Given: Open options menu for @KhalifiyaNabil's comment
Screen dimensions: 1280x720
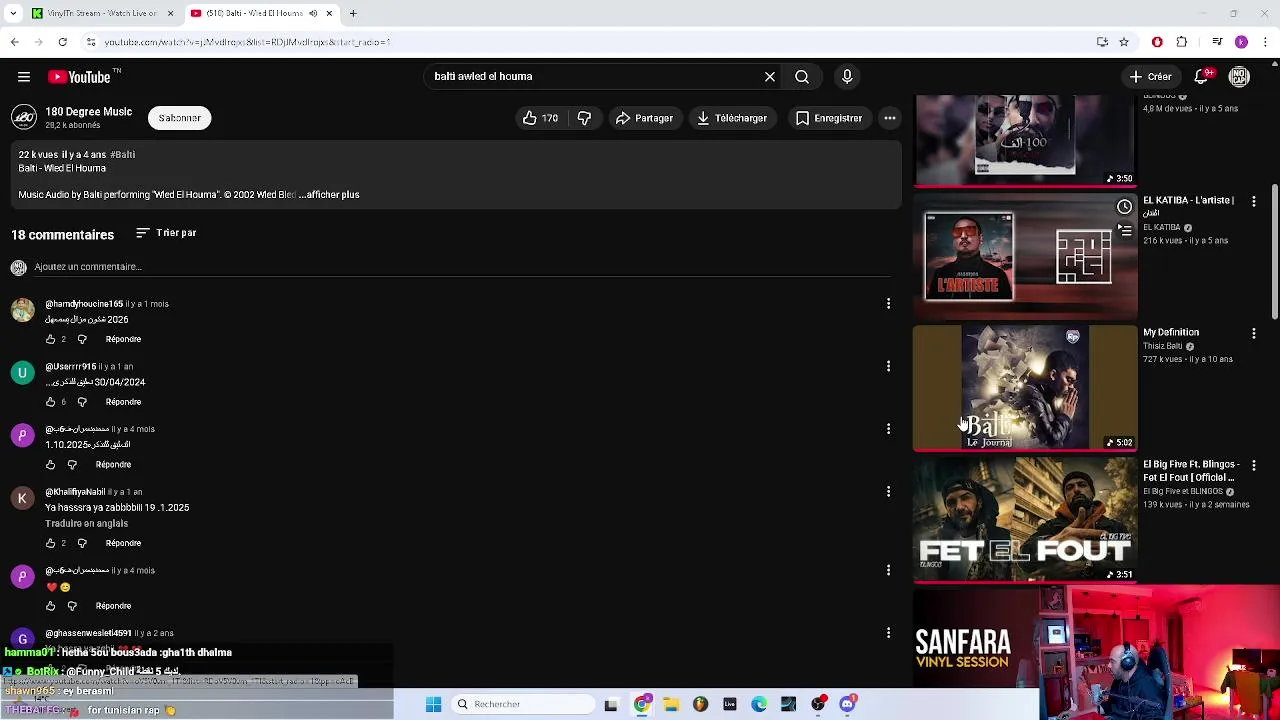Looking at the screenshot, I should 888,492.
